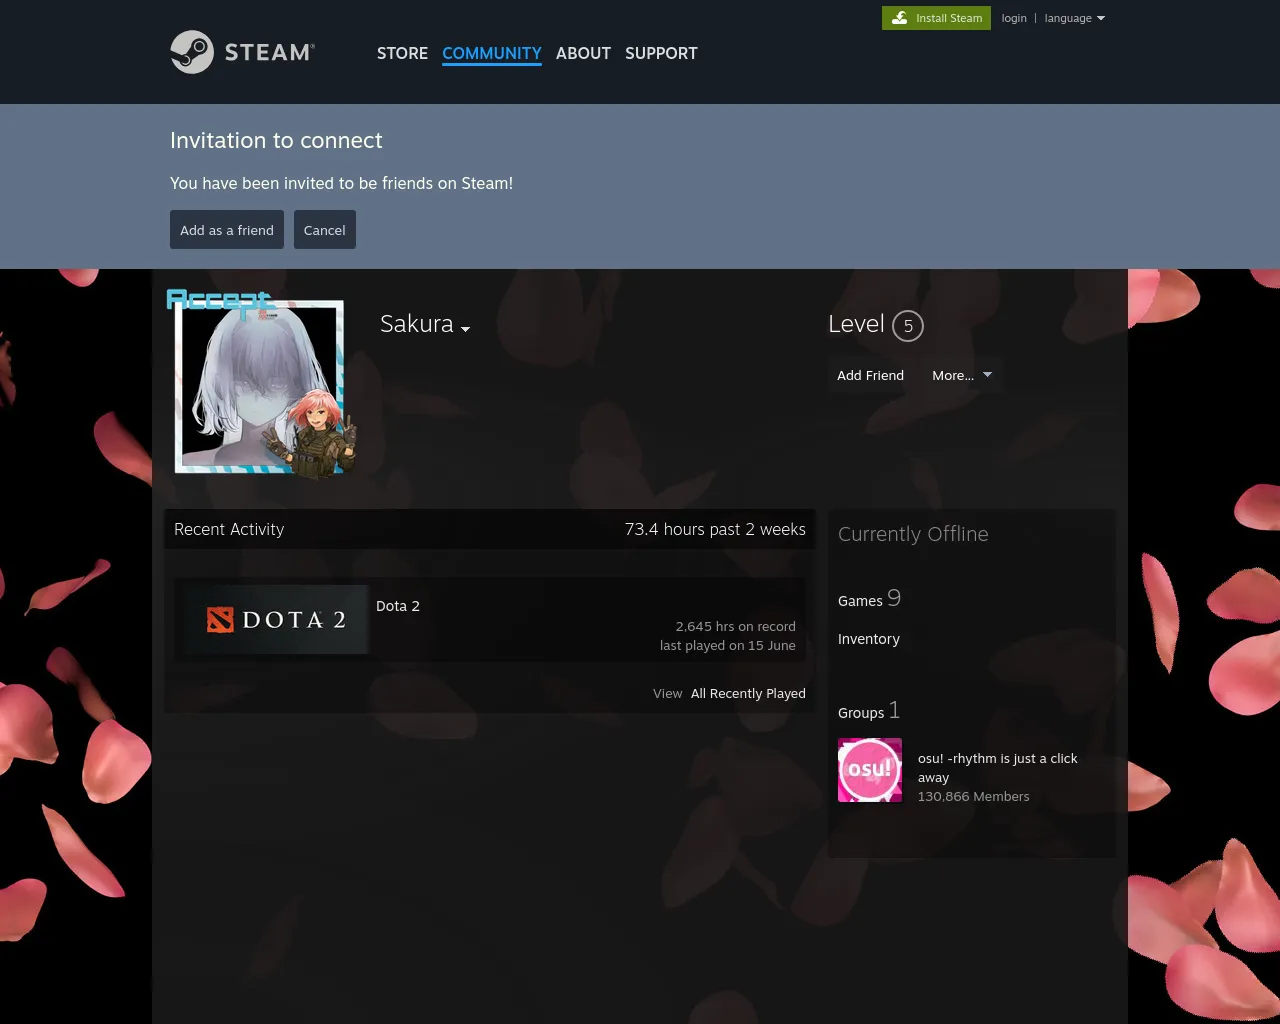This screenshot has width=1280, height=1024.
Task: Click Sakura's profile avatar image
Action: pyautogui.click(x=260, y=386)
